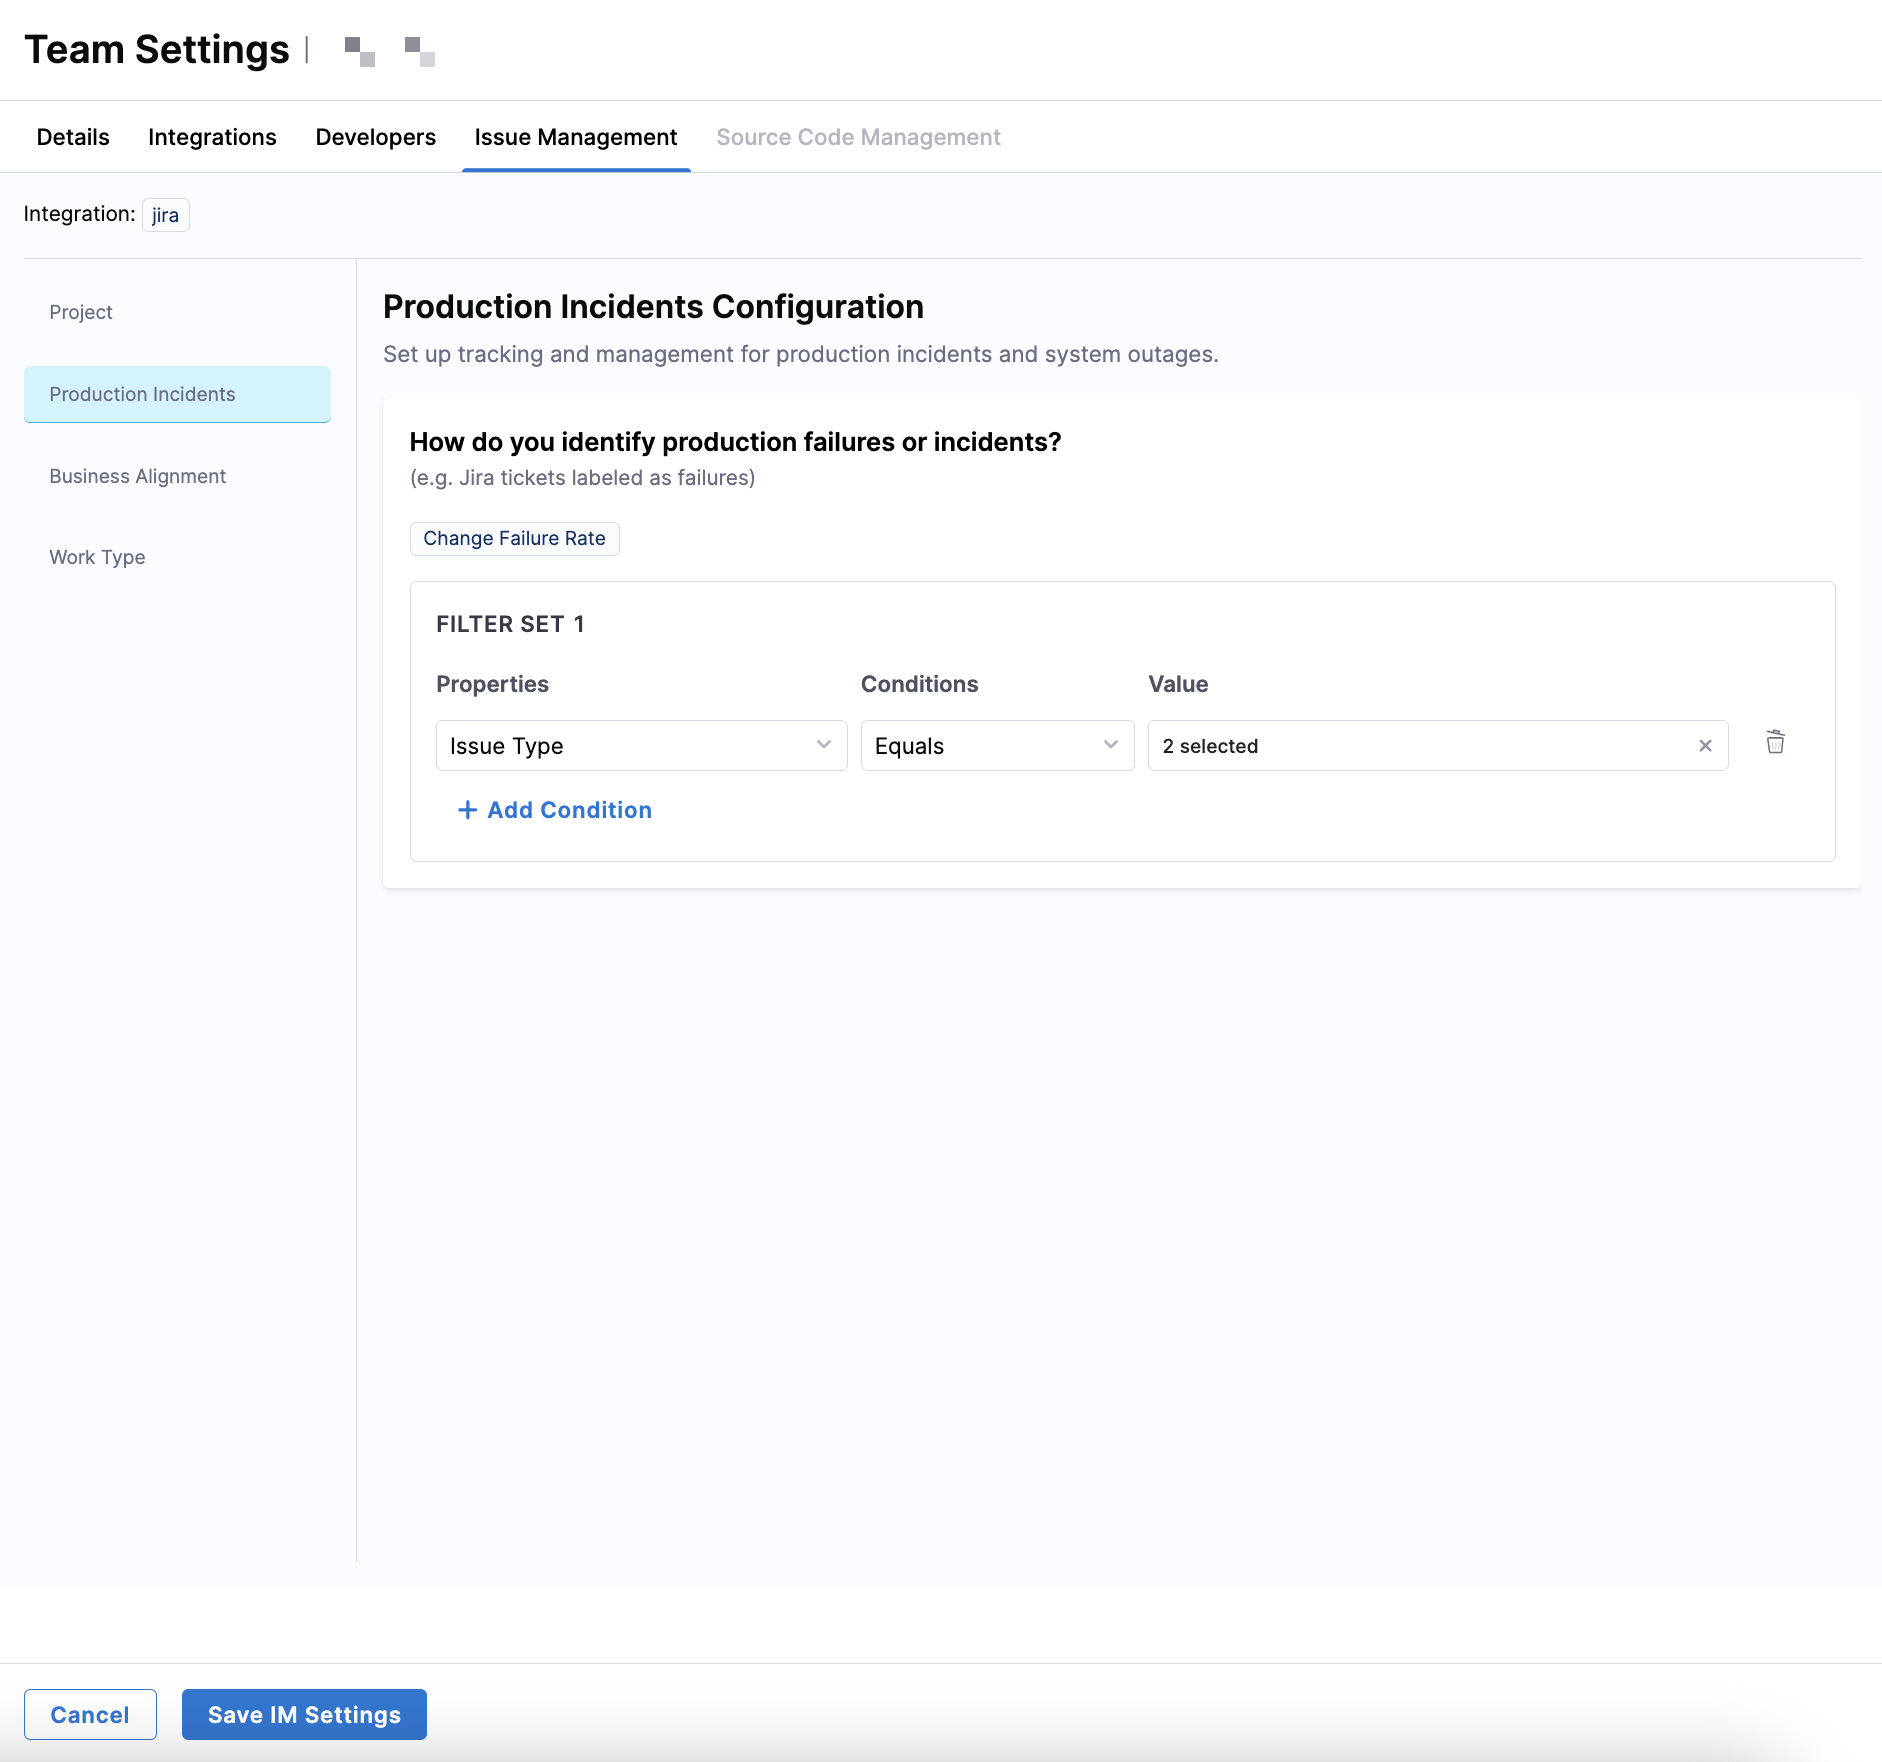This screenshot has width=1882, height=1762.
Task: Save the IM Settings
Action: pos(304,1715)
